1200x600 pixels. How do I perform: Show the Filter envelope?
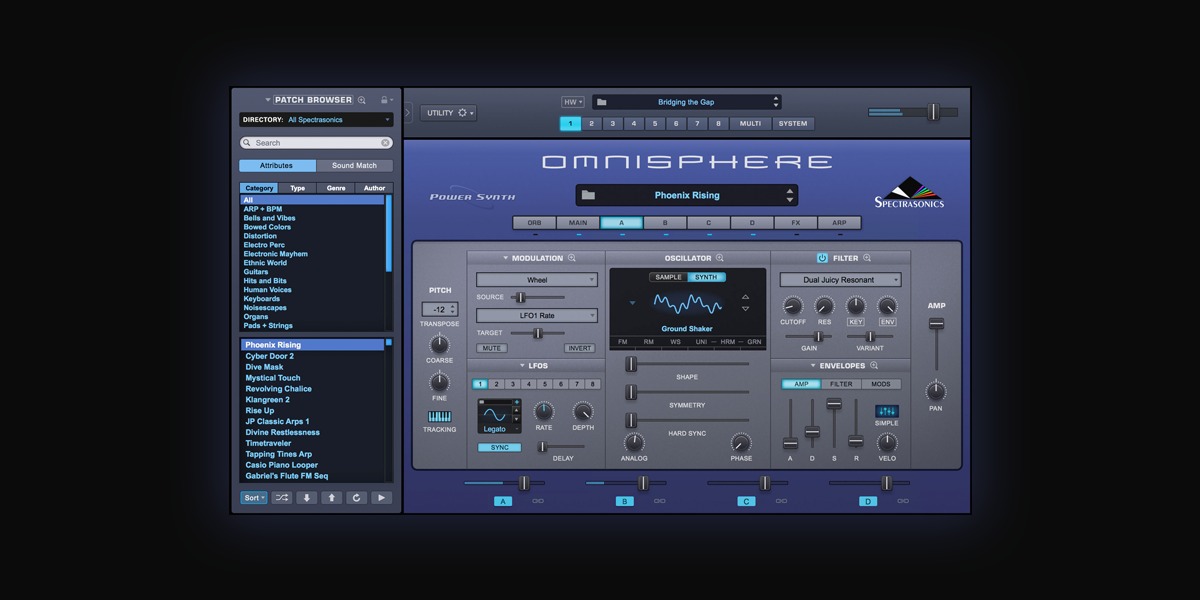[841, 384]
